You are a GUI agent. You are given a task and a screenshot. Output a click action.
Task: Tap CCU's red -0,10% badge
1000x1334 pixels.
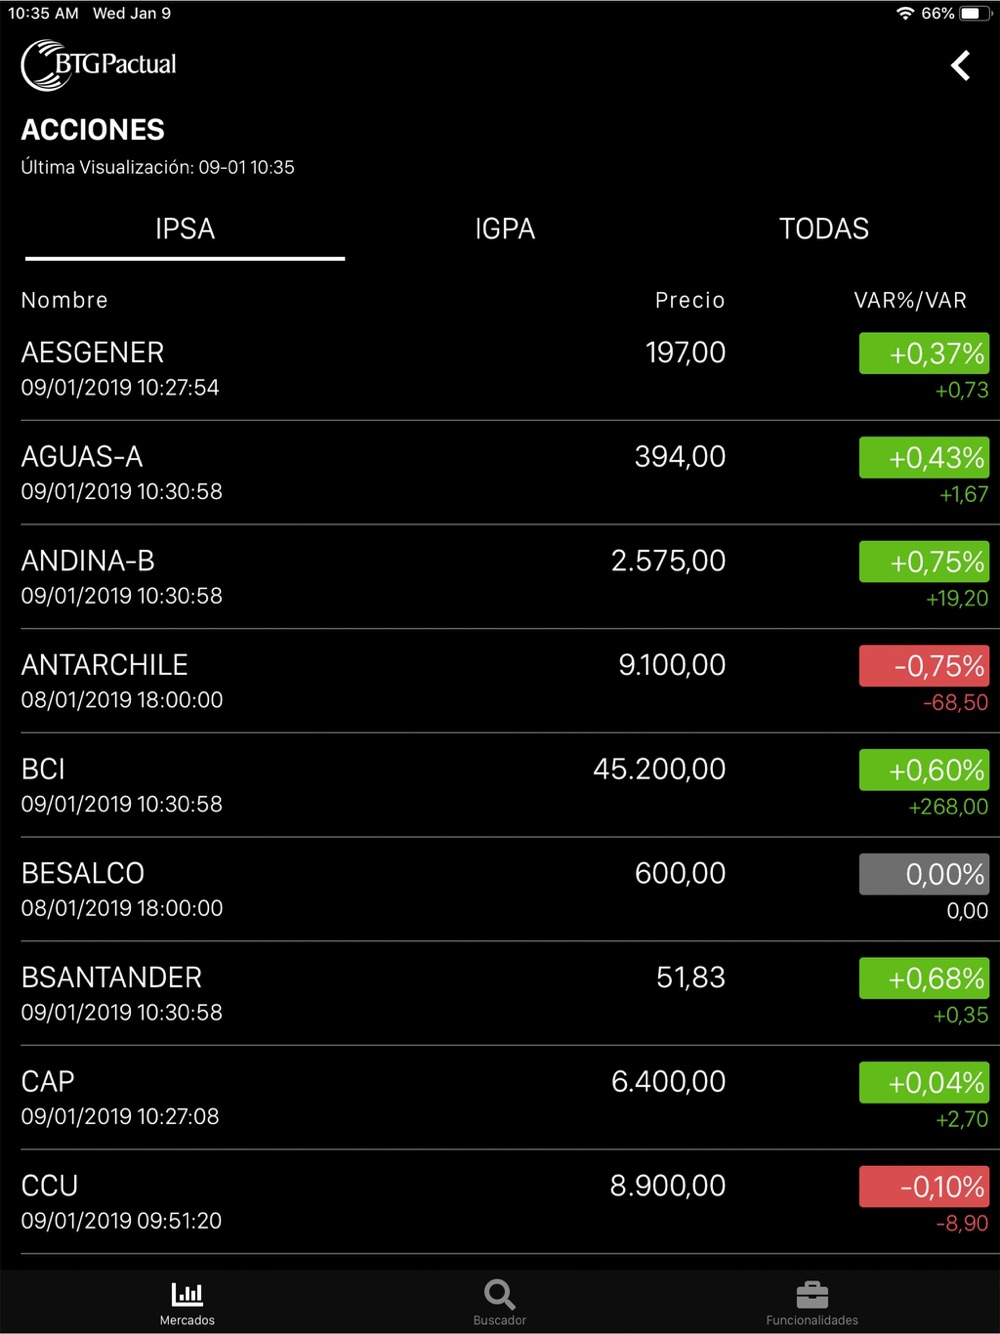[924, 1187]
